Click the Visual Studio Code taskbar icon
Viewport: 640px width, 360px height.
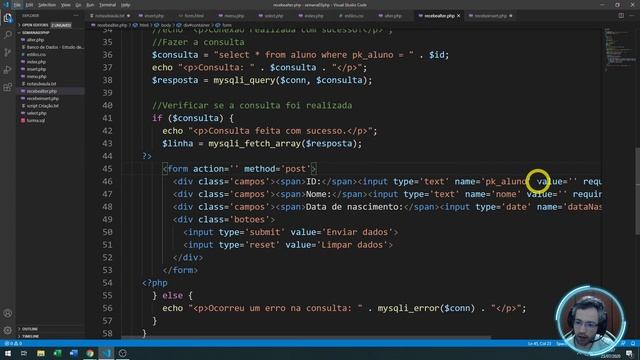(106, 353)
